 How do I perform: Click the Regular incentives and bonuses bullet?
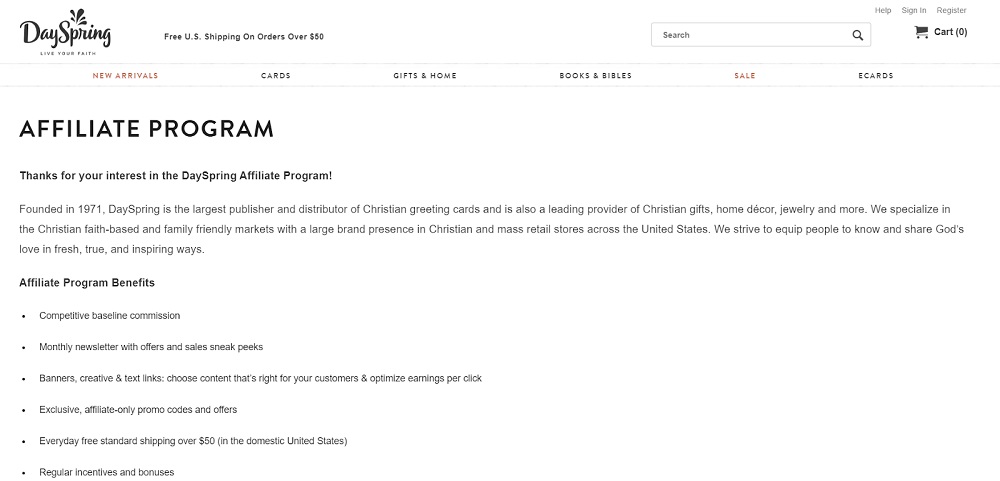coord(107,472)
